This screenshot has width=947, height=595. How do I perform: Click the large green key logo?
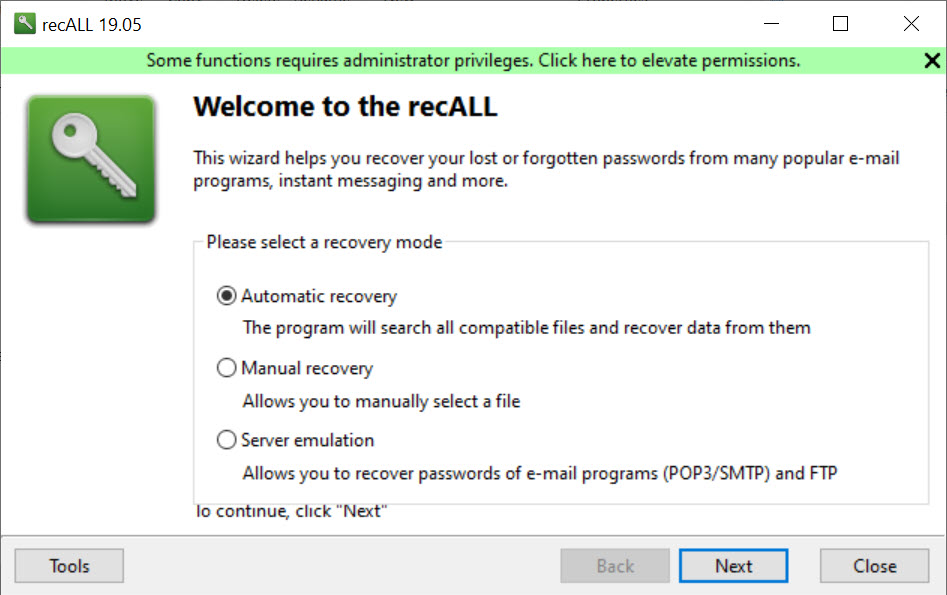pos(91,159)
